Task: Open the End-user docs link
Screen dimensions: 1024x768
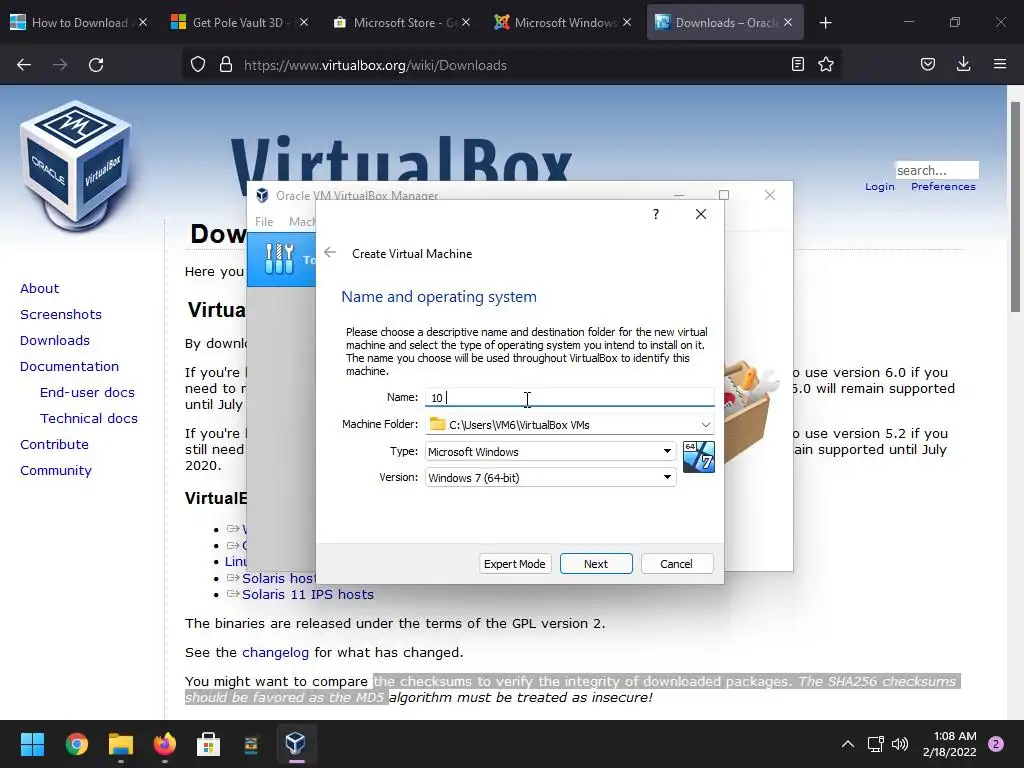Action: click(x=87, y=392)
